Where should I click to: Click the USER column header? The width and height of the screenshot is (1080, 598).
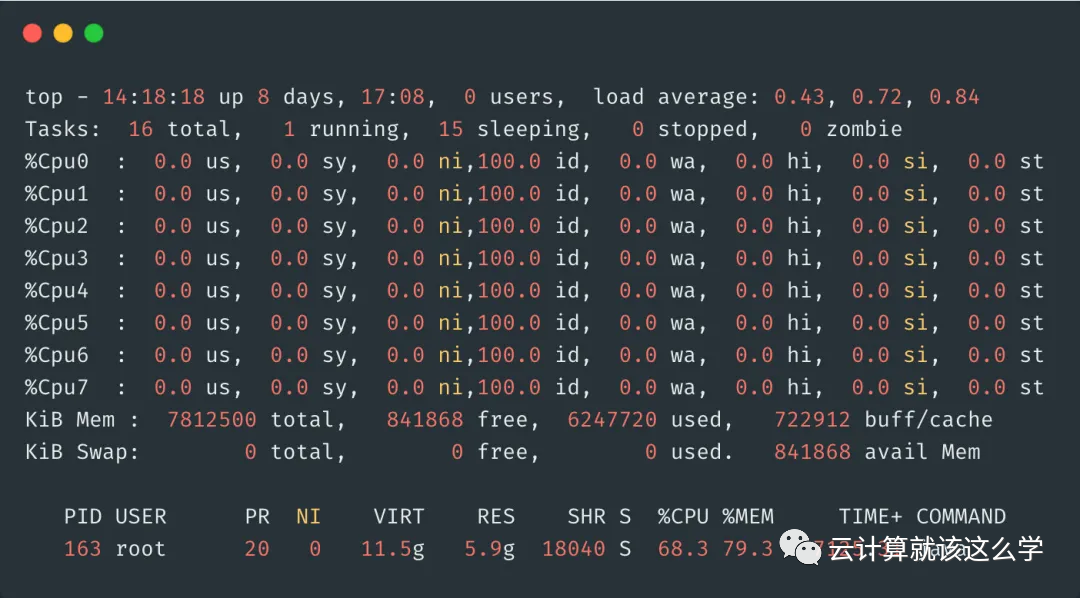141,517
